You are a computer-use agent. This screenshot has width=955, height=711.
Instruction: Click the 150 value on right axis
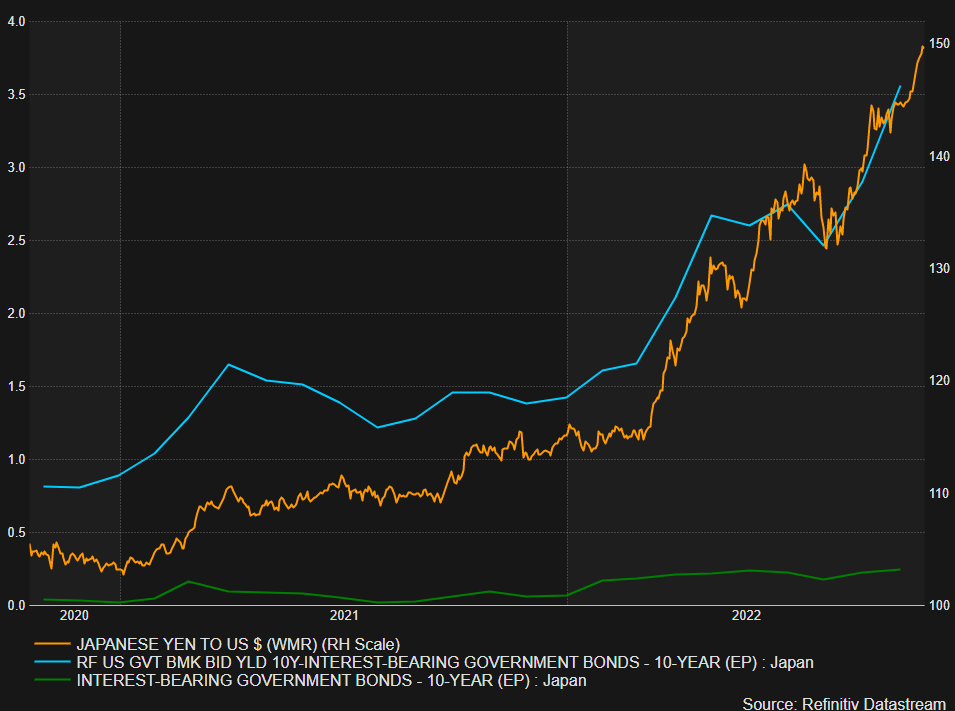pyautogui.click(x=940, y=43)
